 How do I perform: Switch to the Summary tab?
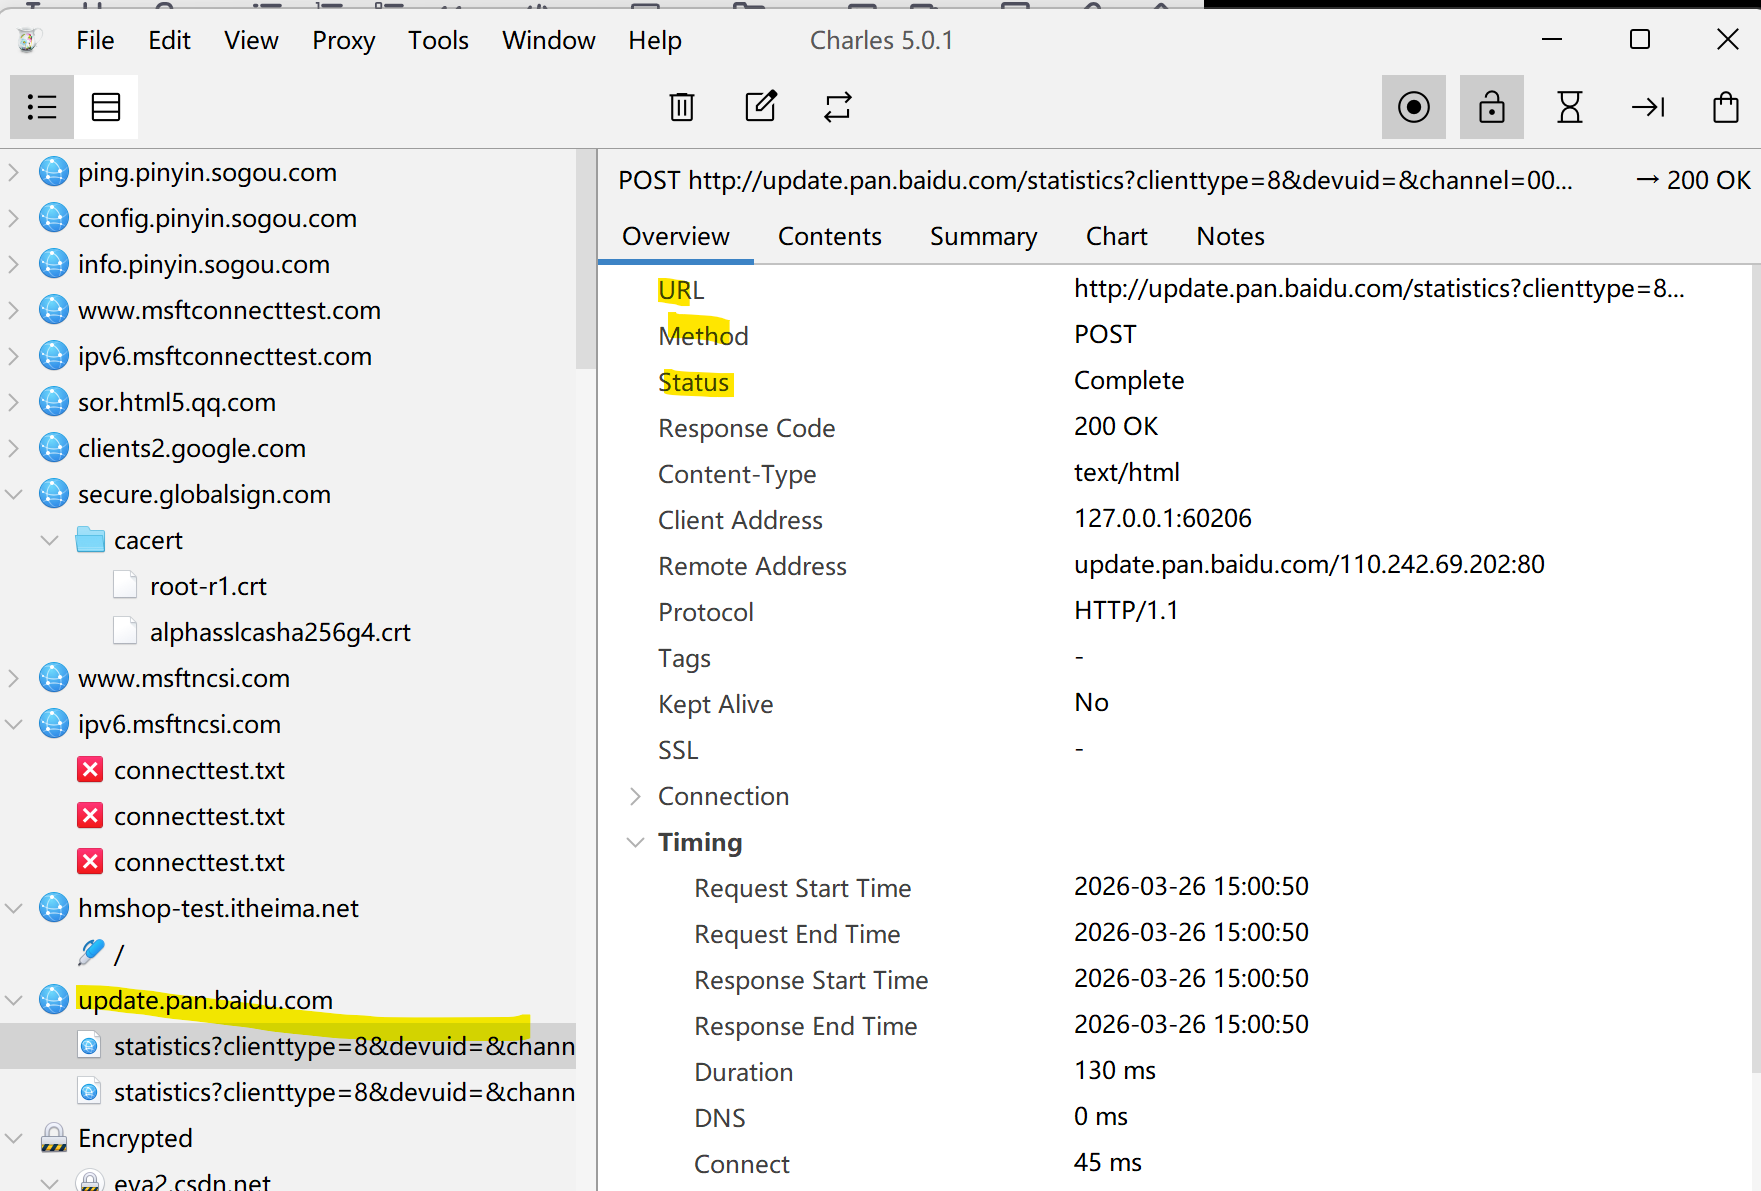pos(983,236)
